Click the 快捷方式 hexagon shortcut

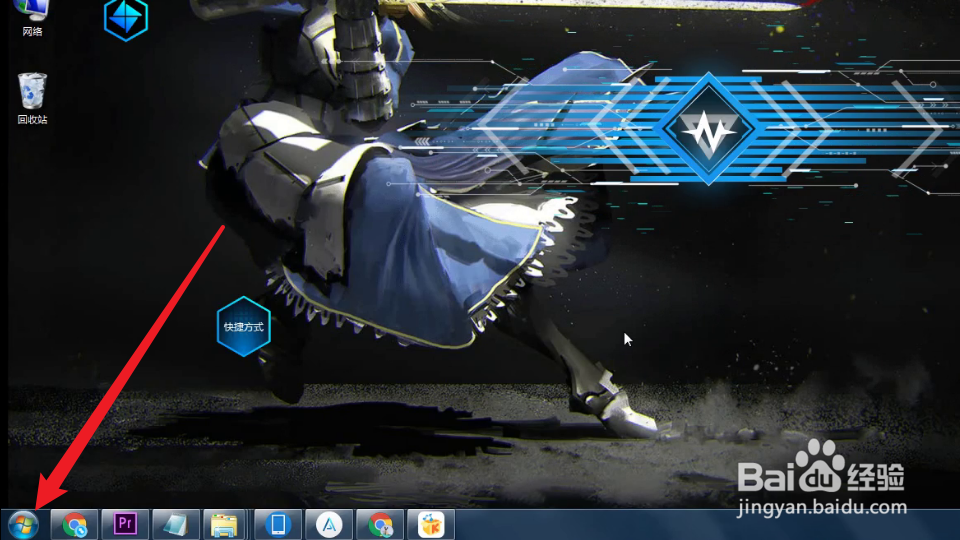pos(244,326)
